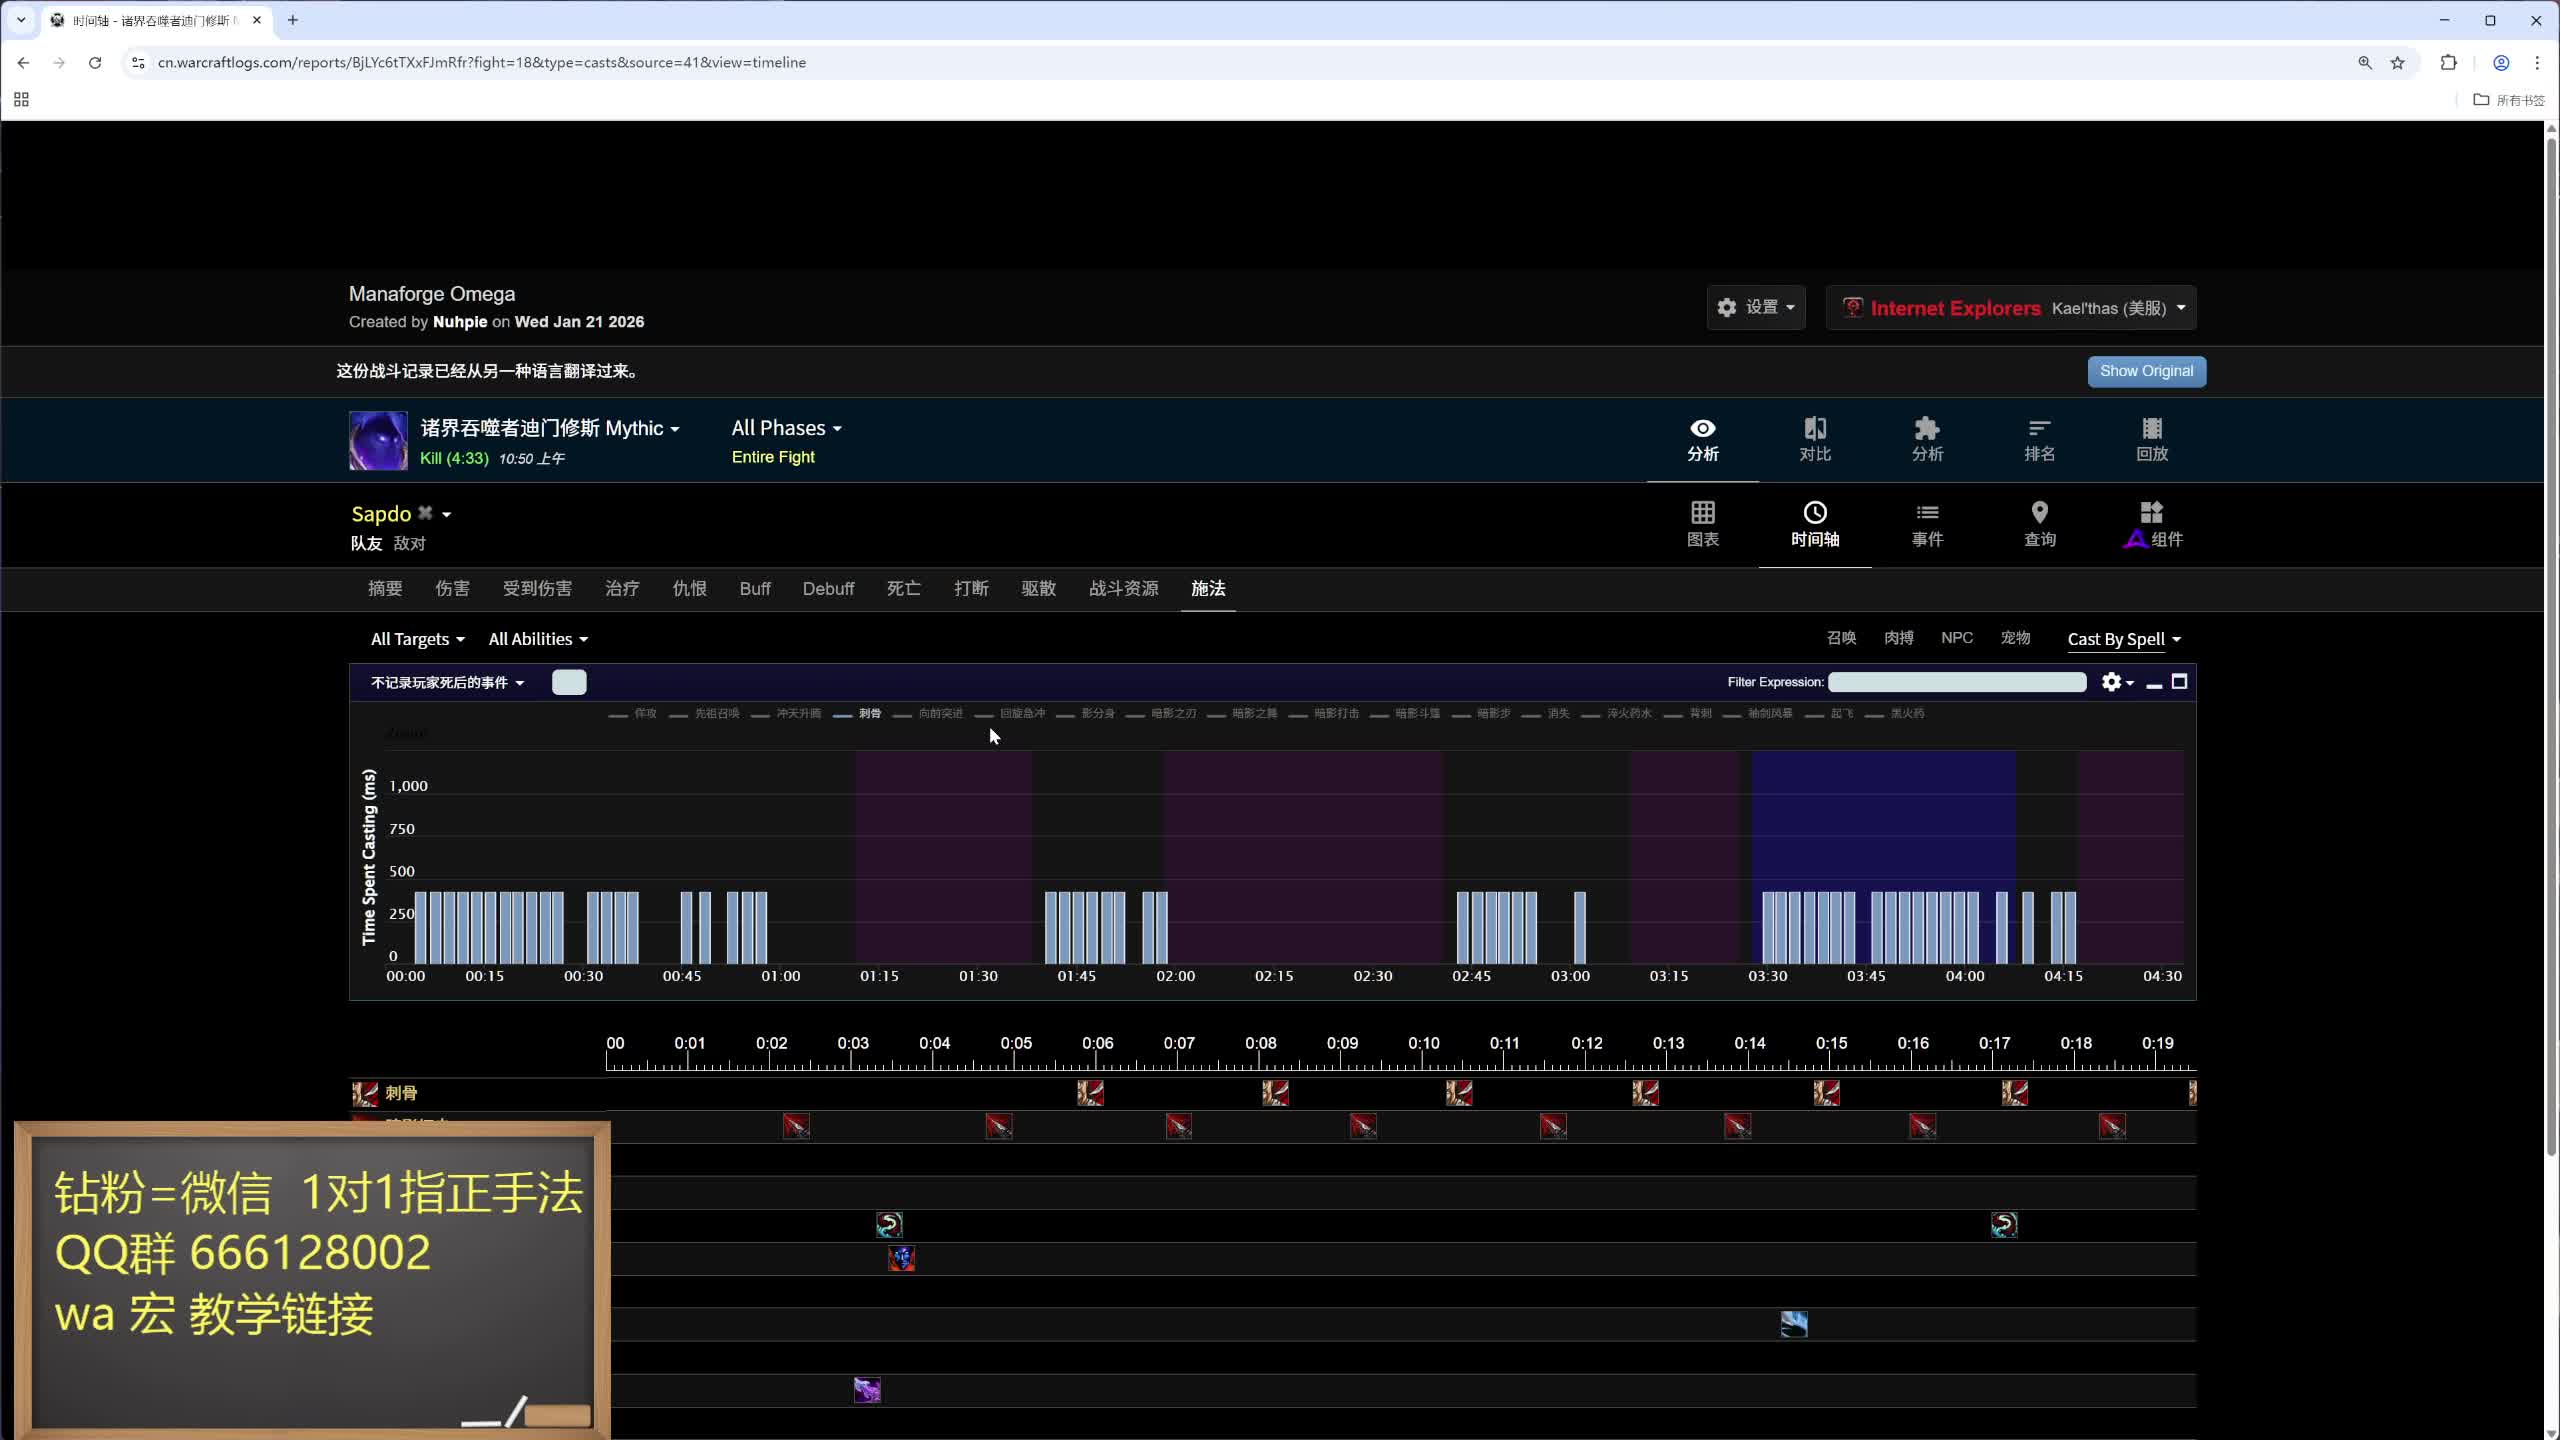Image resolution: width=2560 pixels, height=1440 pixels.
Task: Click the Show Original button
Action: click(2146, 371)
